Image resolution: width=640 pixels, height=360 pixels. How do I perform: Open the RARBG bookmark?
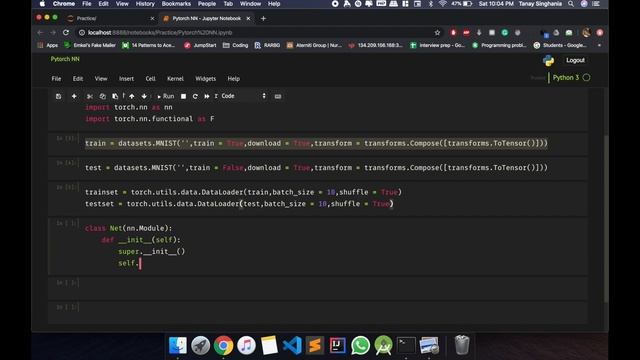tap(267, 45)
